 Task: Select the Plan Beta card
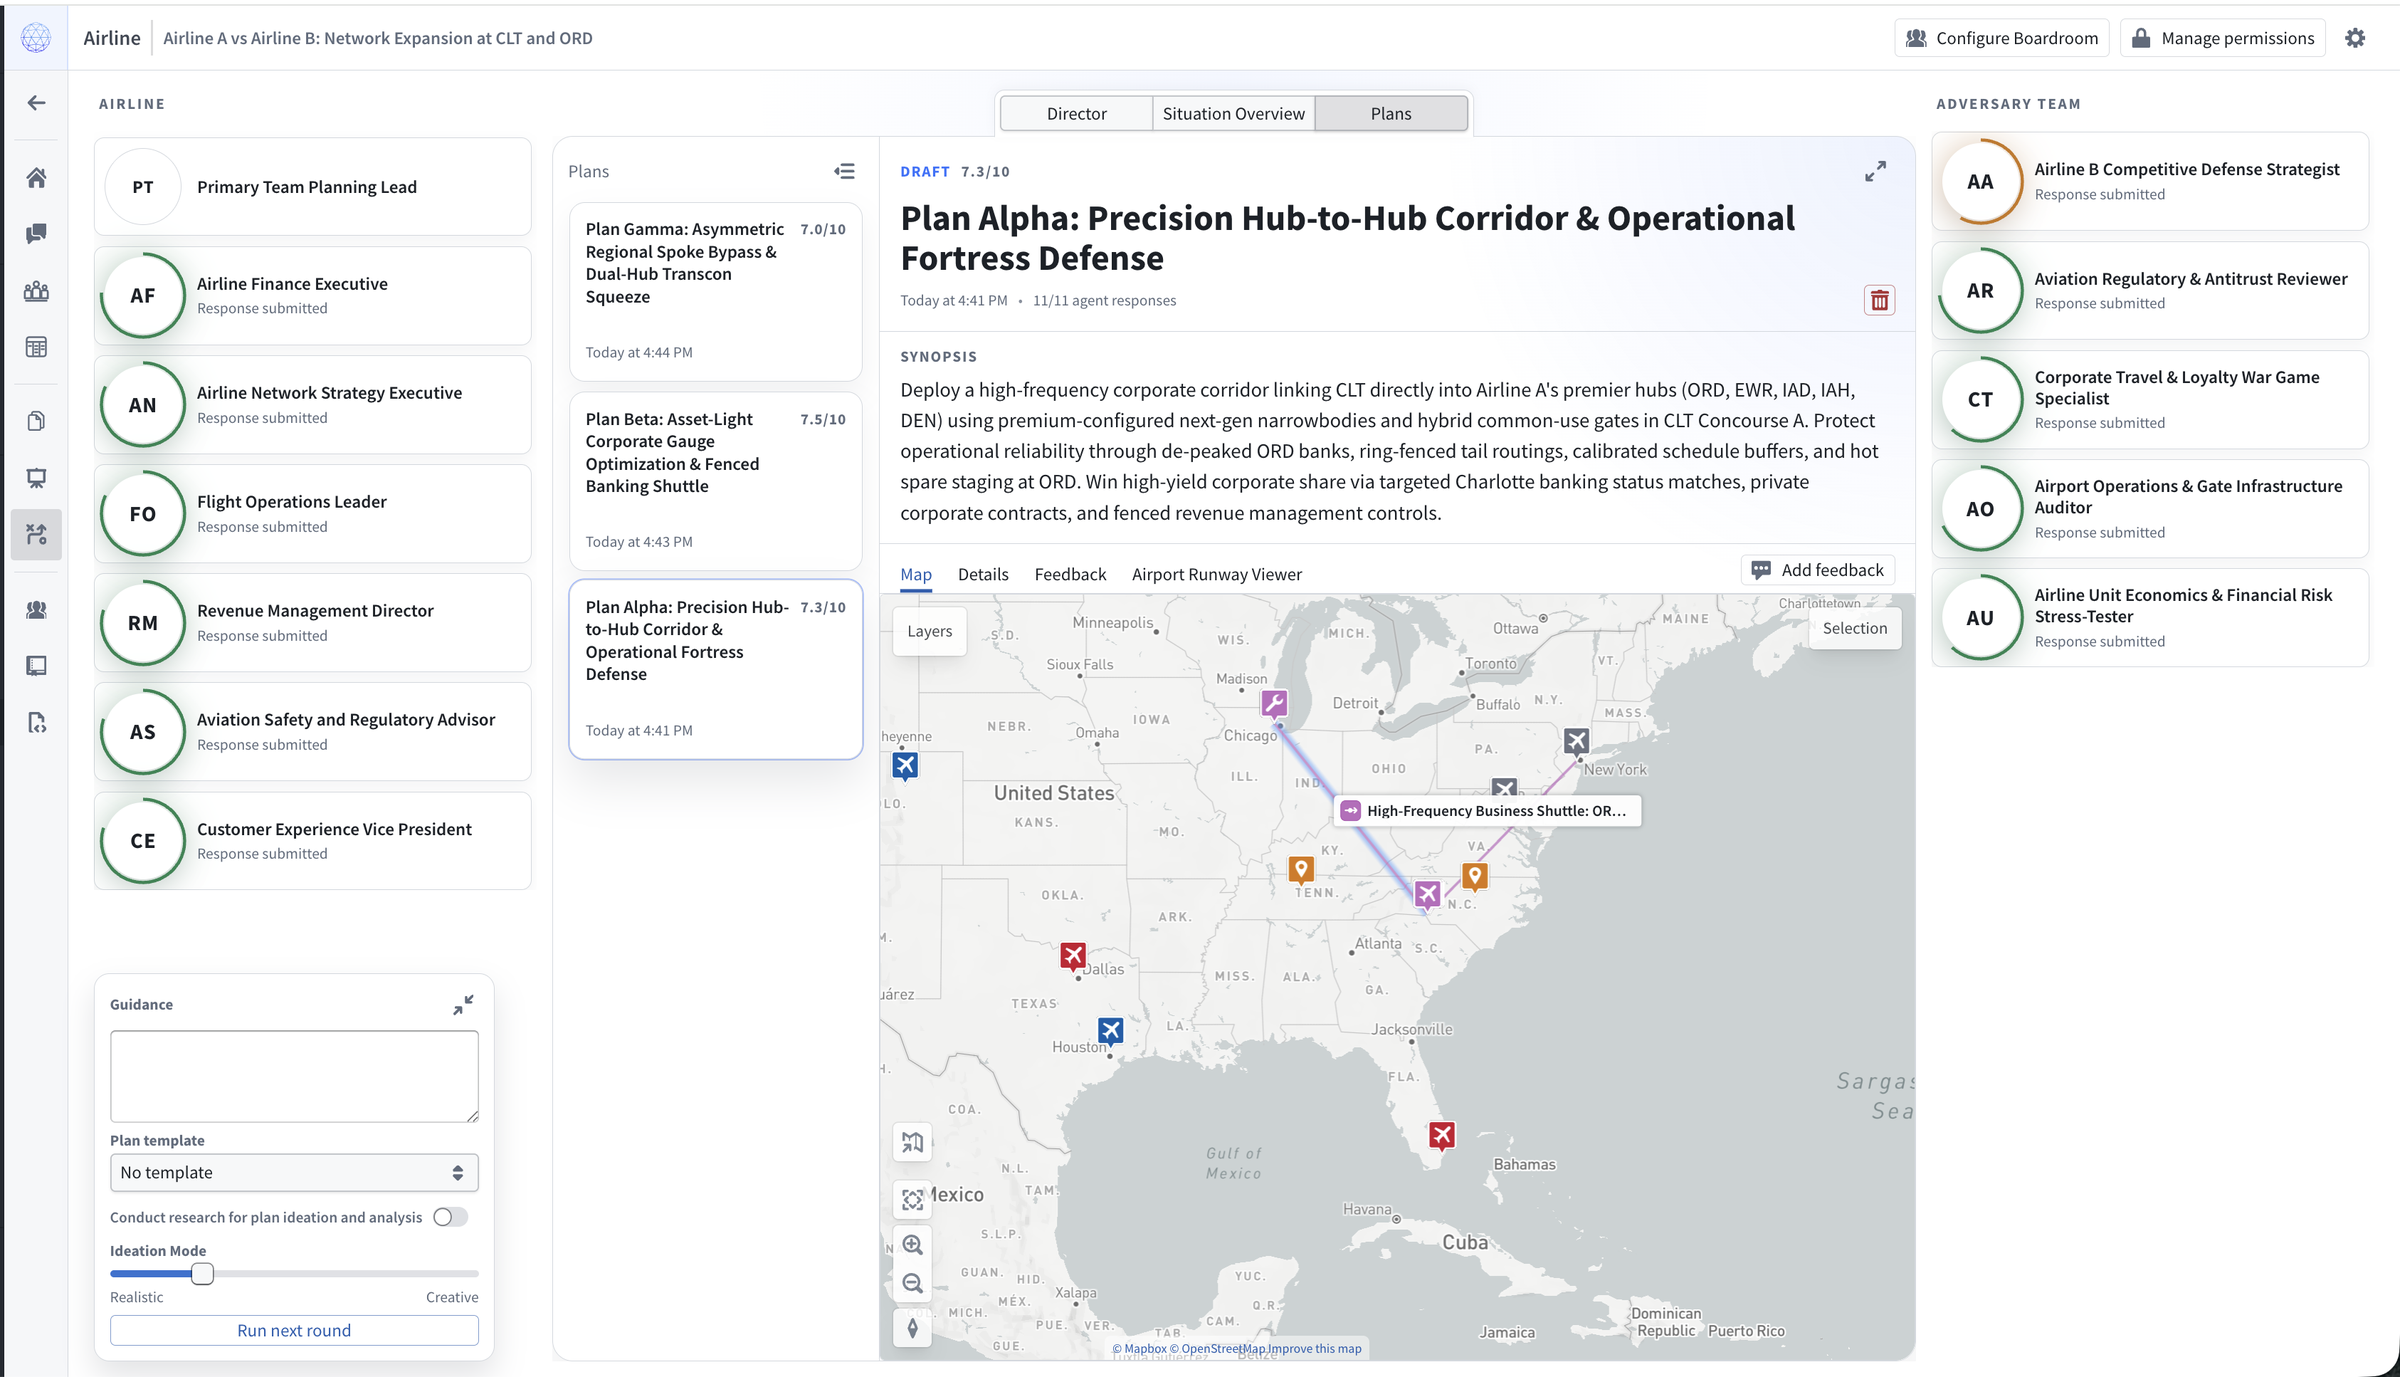point(715,481)
